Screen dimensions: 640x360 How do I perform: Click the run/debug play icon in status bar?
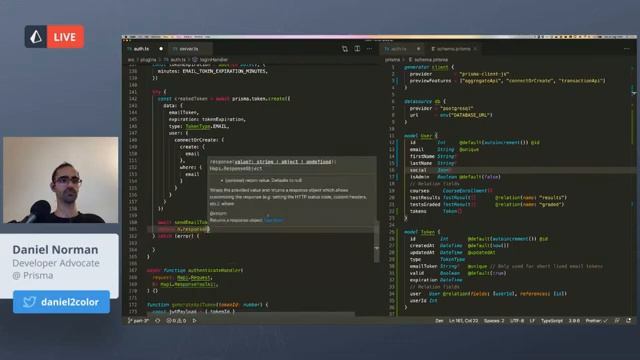pos(195,321)
